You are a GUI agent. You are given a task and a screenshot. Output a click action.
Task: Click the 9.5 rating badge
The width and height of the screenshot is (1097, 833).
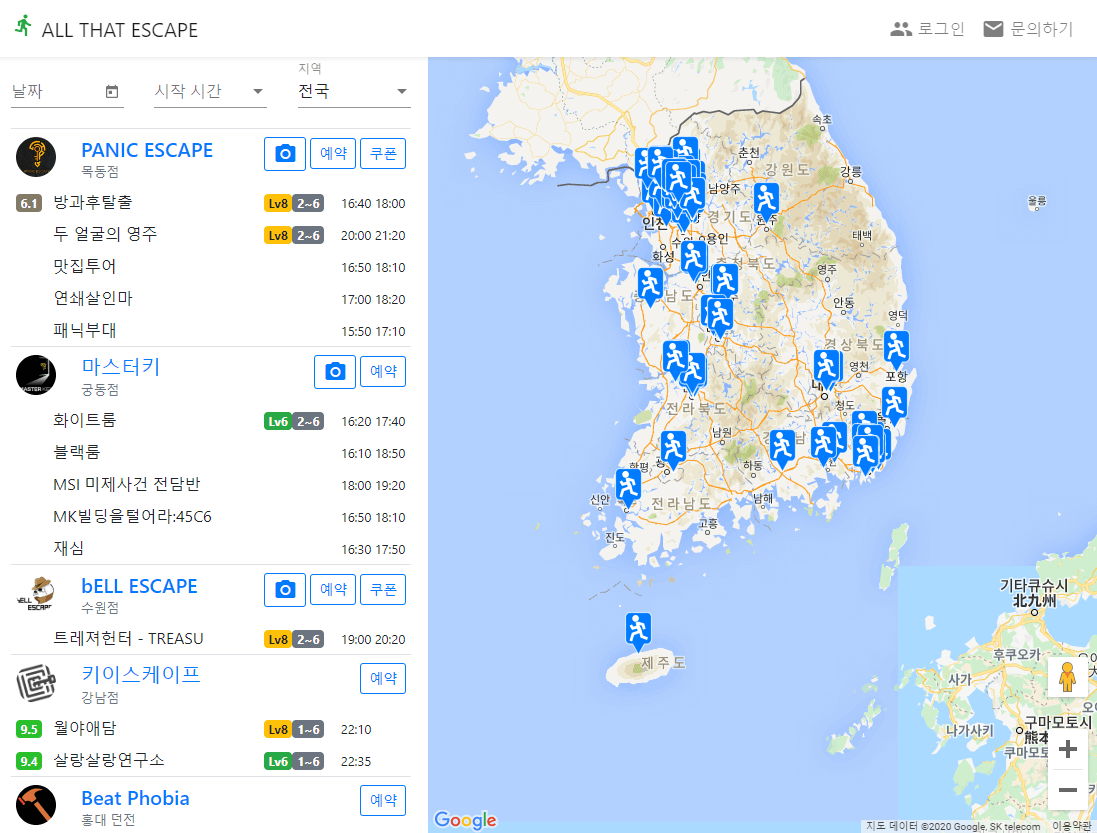[29, 729]
